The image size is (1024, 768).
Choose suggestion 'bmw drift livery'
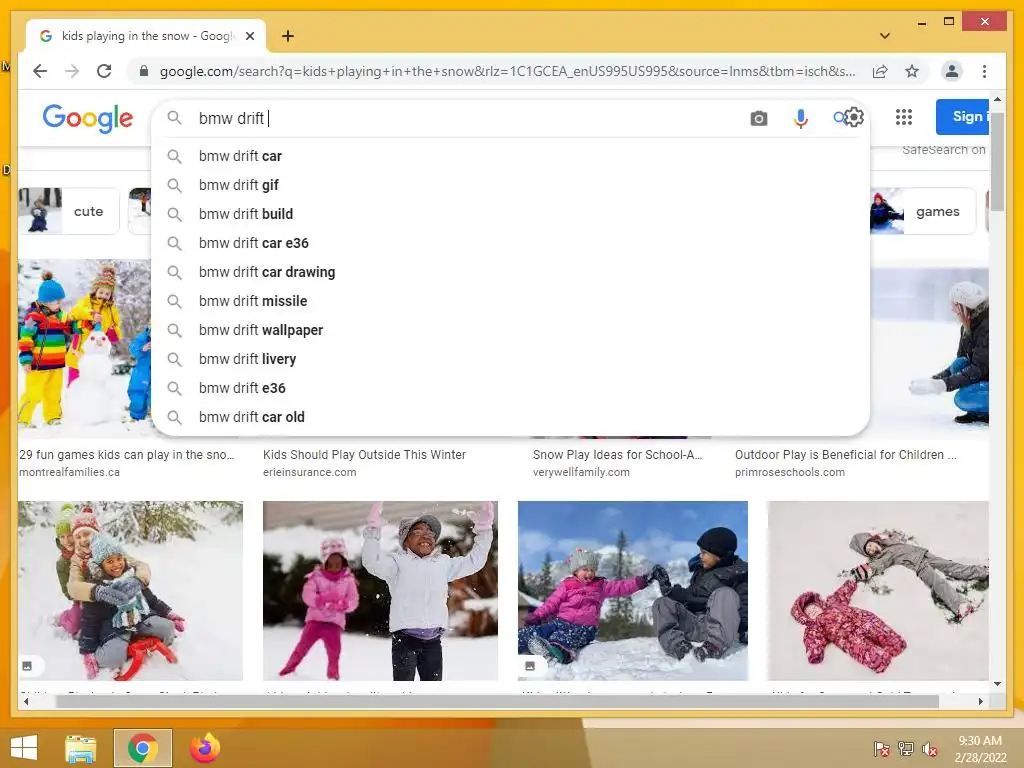[x=510, y=359]
